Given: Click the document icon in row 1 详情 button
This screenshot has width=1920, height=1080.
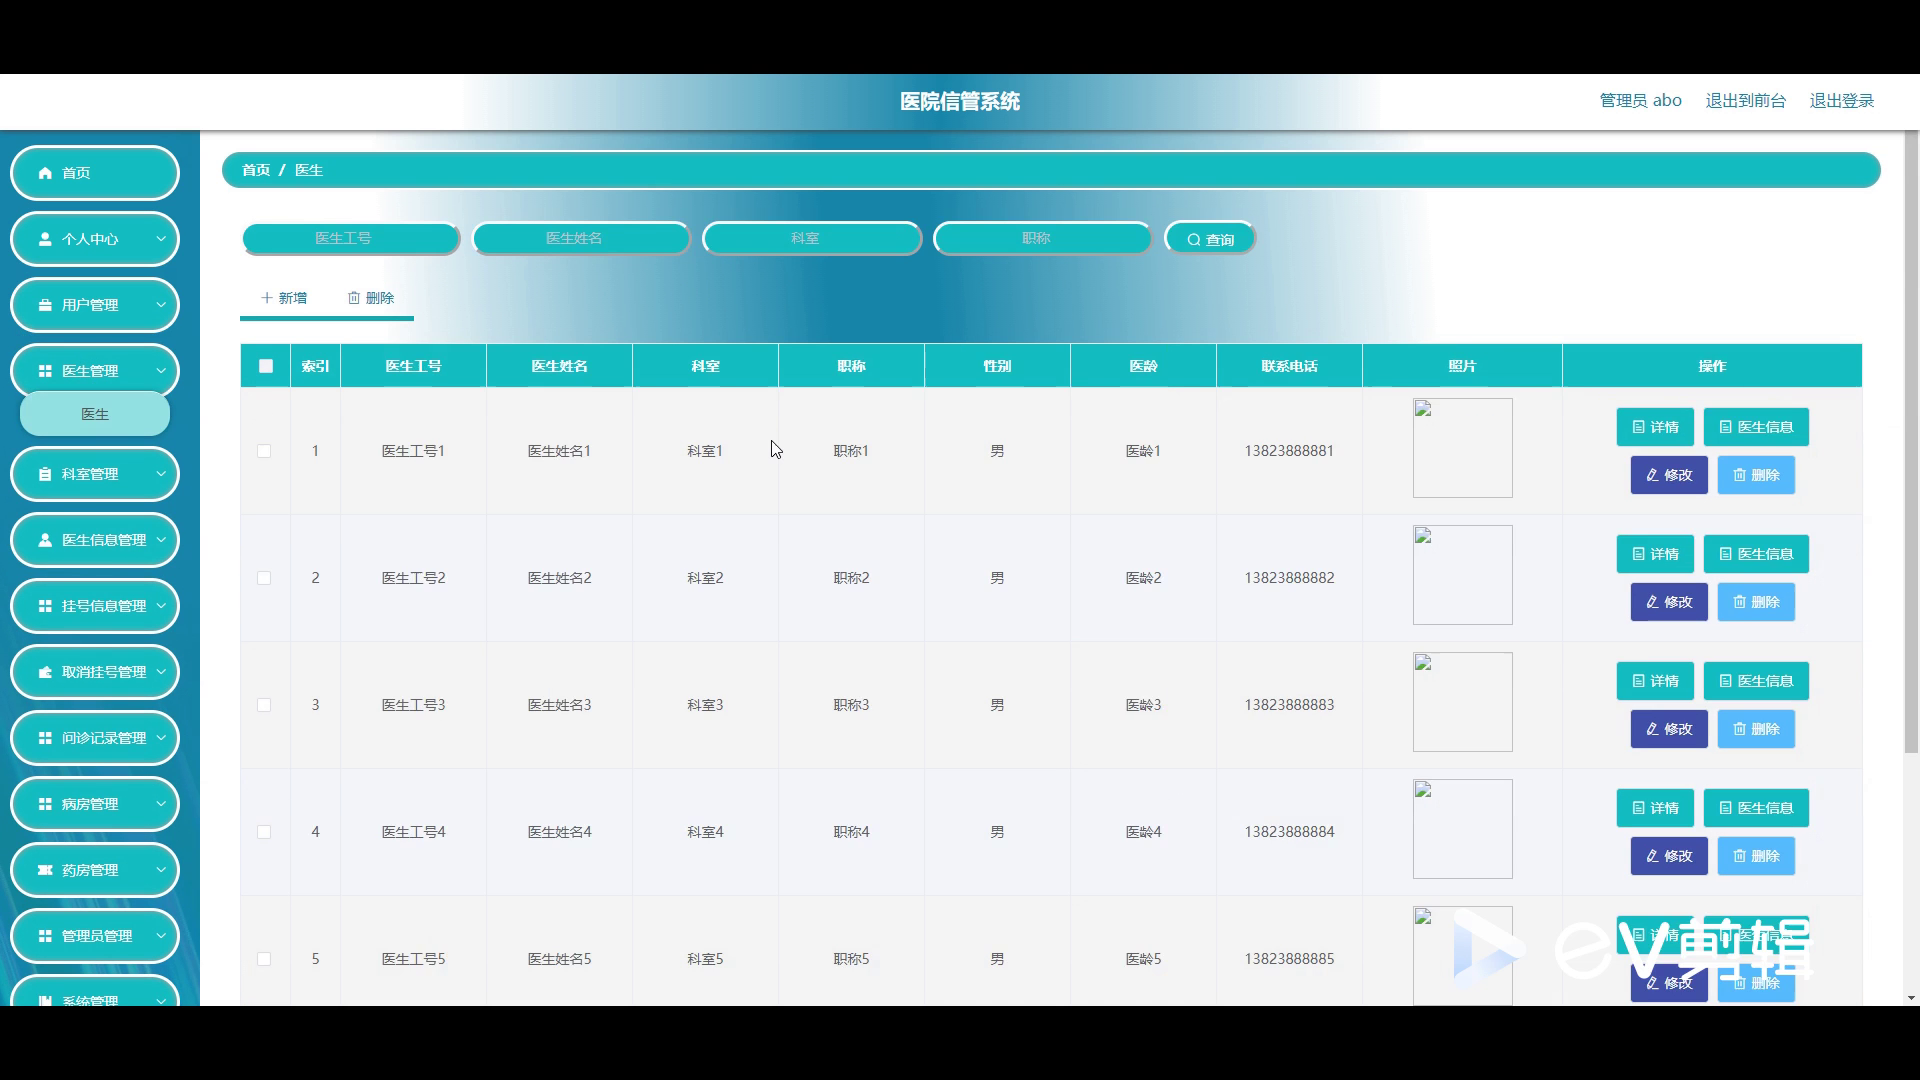Looking at the screenshot, I should click(1638, 427).
